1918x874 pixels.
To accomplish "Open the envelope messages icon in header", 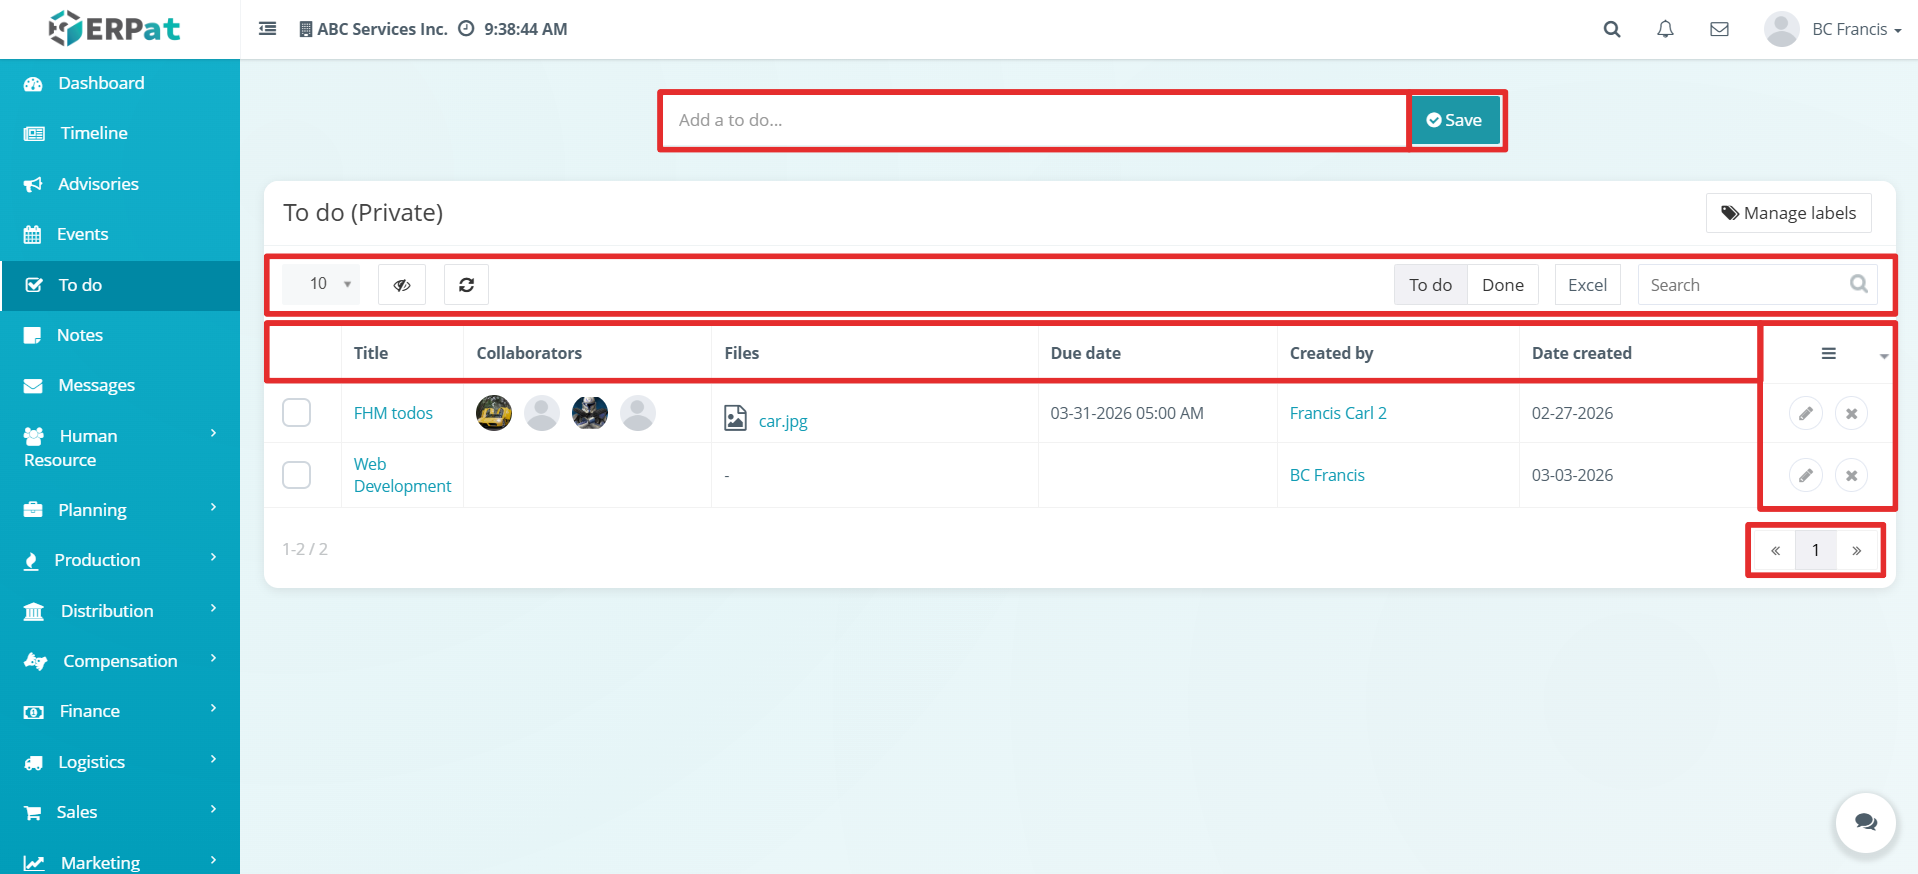I will (1719, 29).
